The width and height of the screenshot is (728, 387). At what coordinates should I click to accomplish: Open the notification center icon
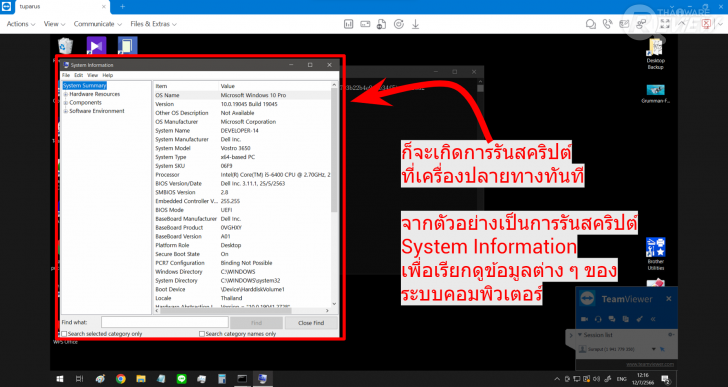pos(665,379)
